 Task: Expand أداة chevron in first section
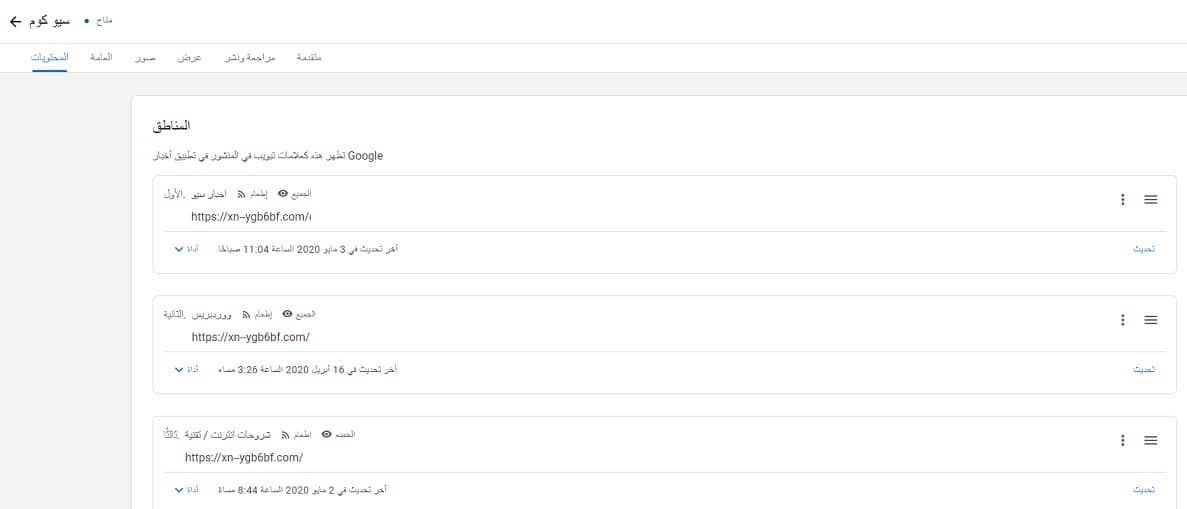pyautogui.click(x=179, y=249)
